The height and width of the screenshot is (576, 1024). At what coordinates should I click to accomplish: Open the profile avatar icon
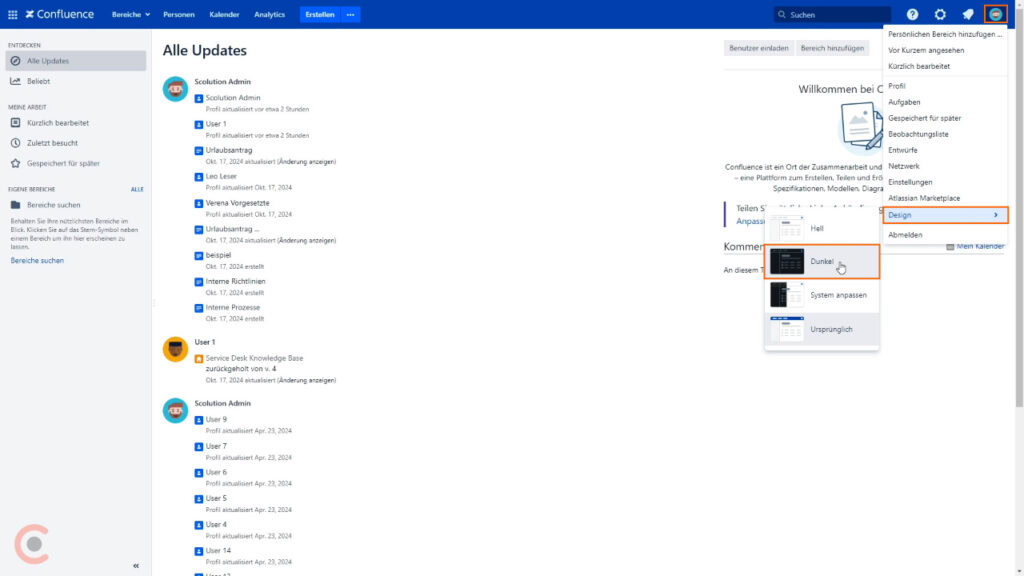tap(995, 14)
